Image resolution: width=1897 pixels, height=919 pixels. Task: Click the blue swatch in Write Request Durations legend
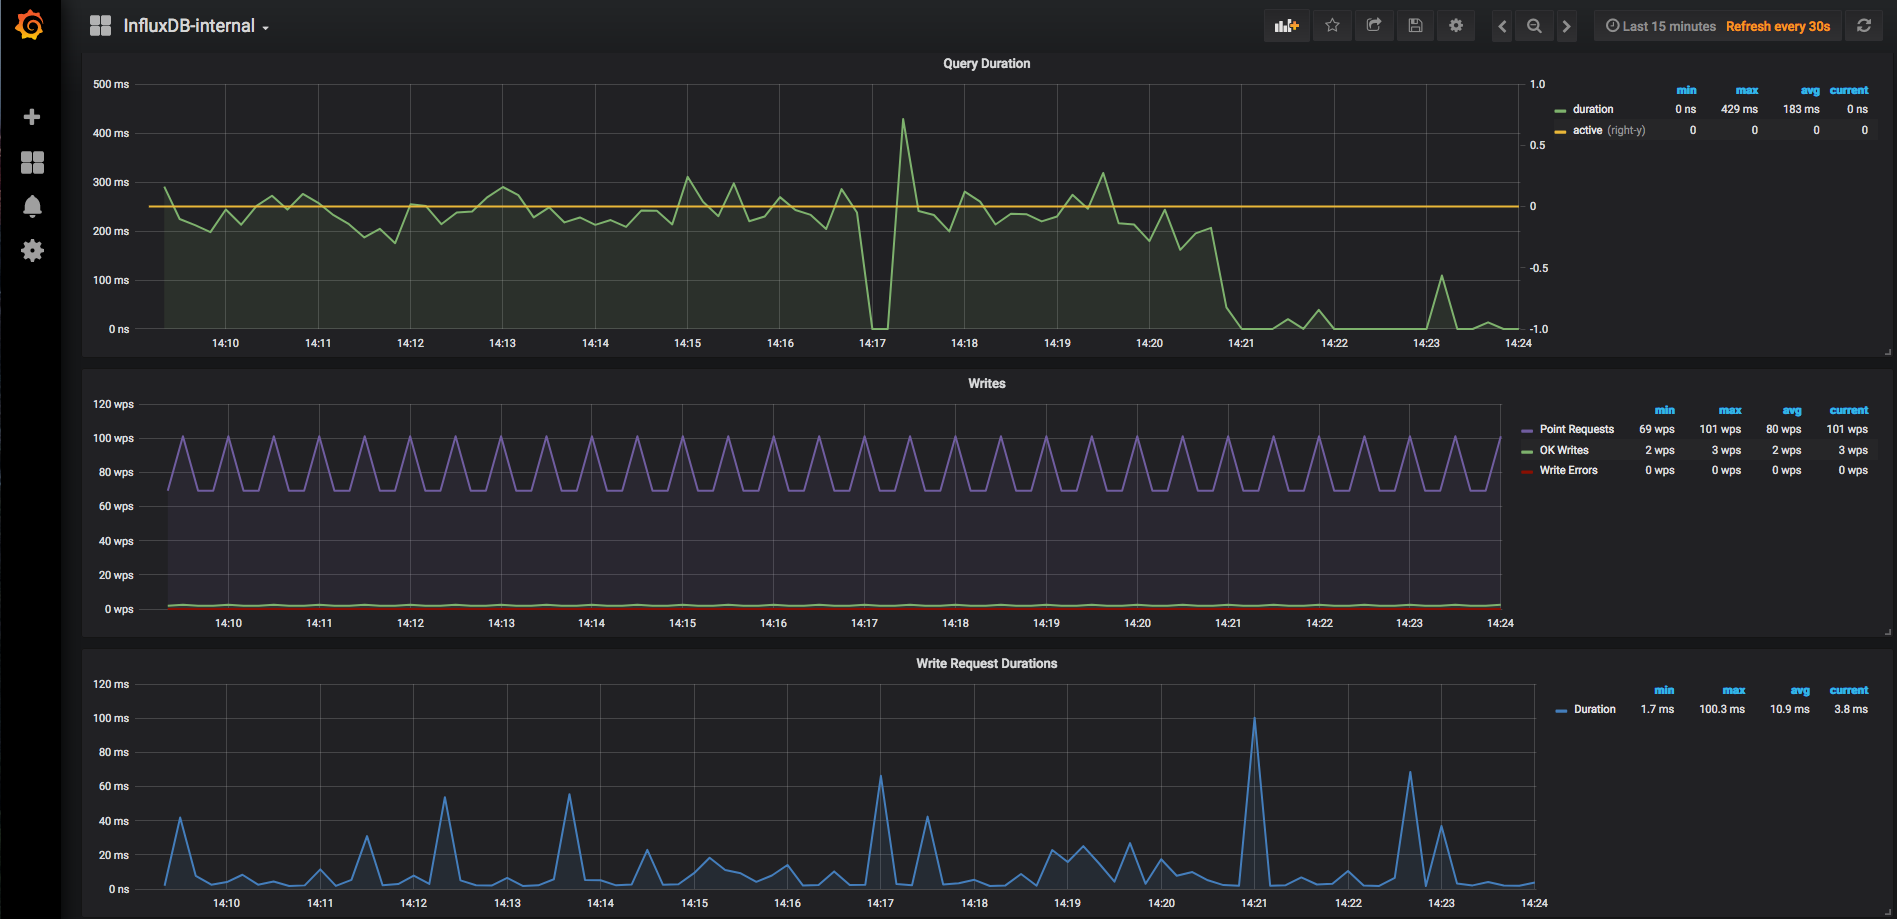tap(1562, 710)
